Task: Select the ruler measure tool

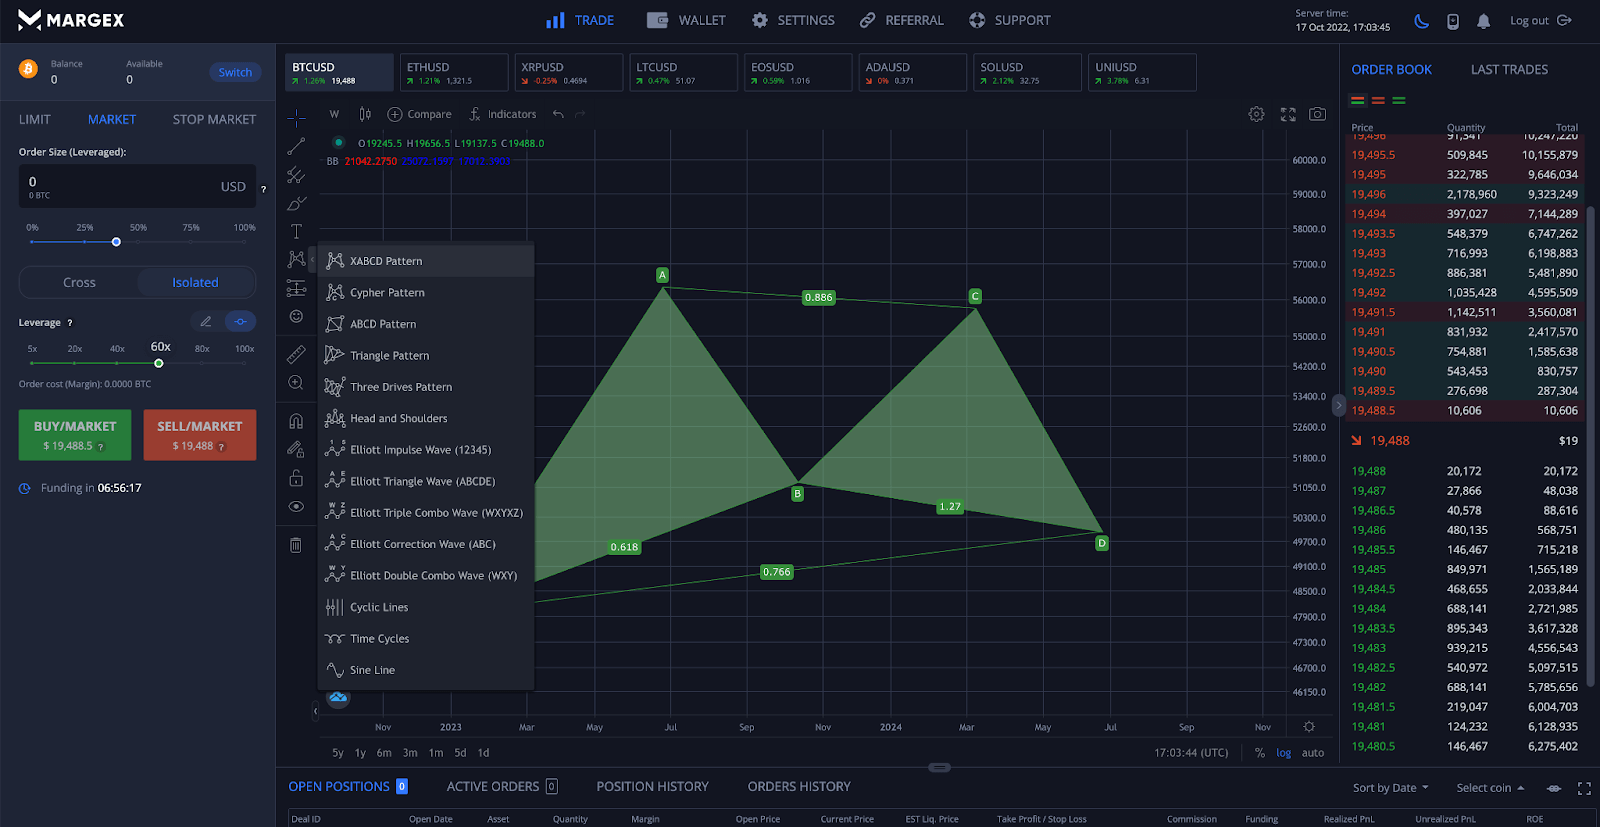Action: click(x=296, y=355)
